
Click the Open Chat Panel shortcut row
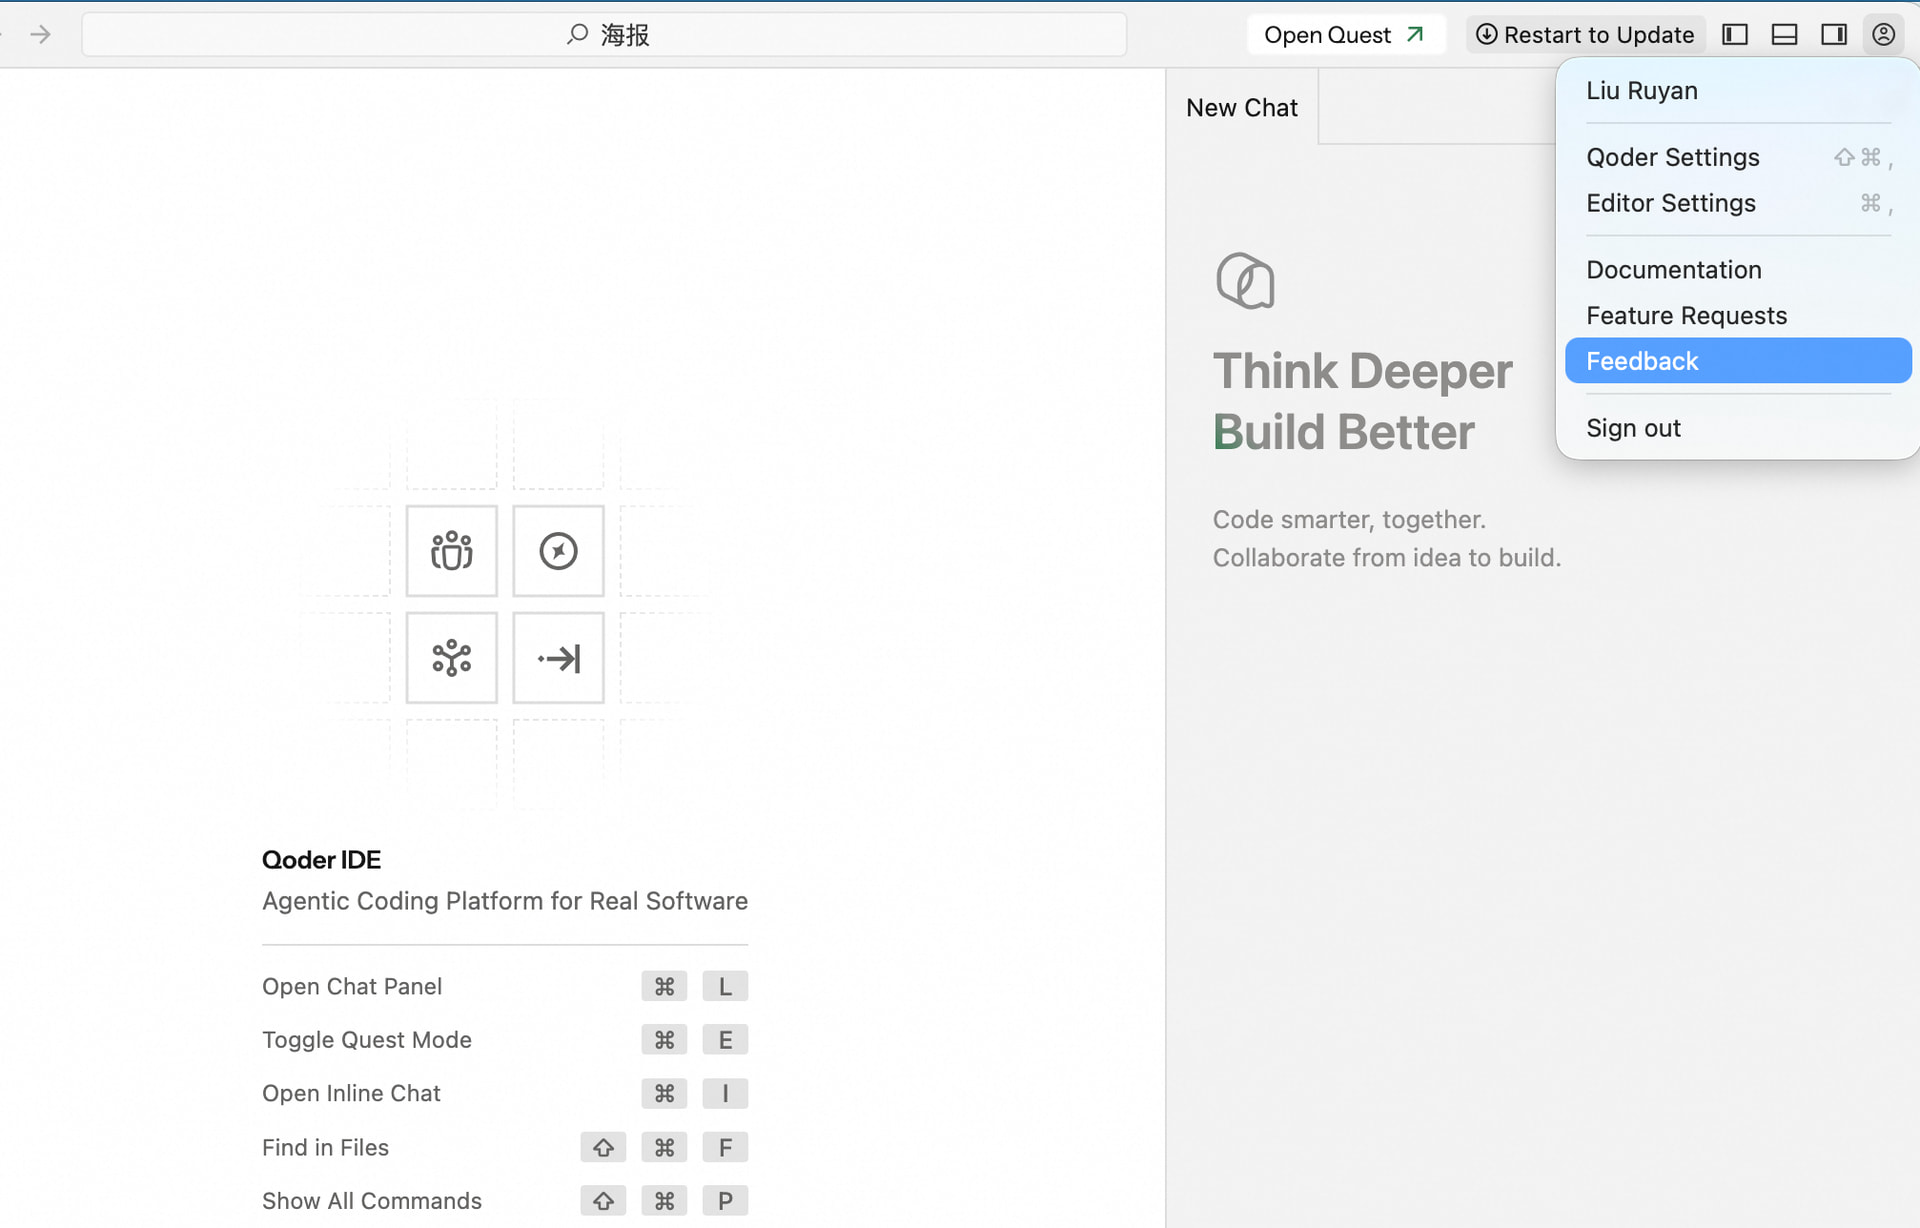(x=505, y=987)
